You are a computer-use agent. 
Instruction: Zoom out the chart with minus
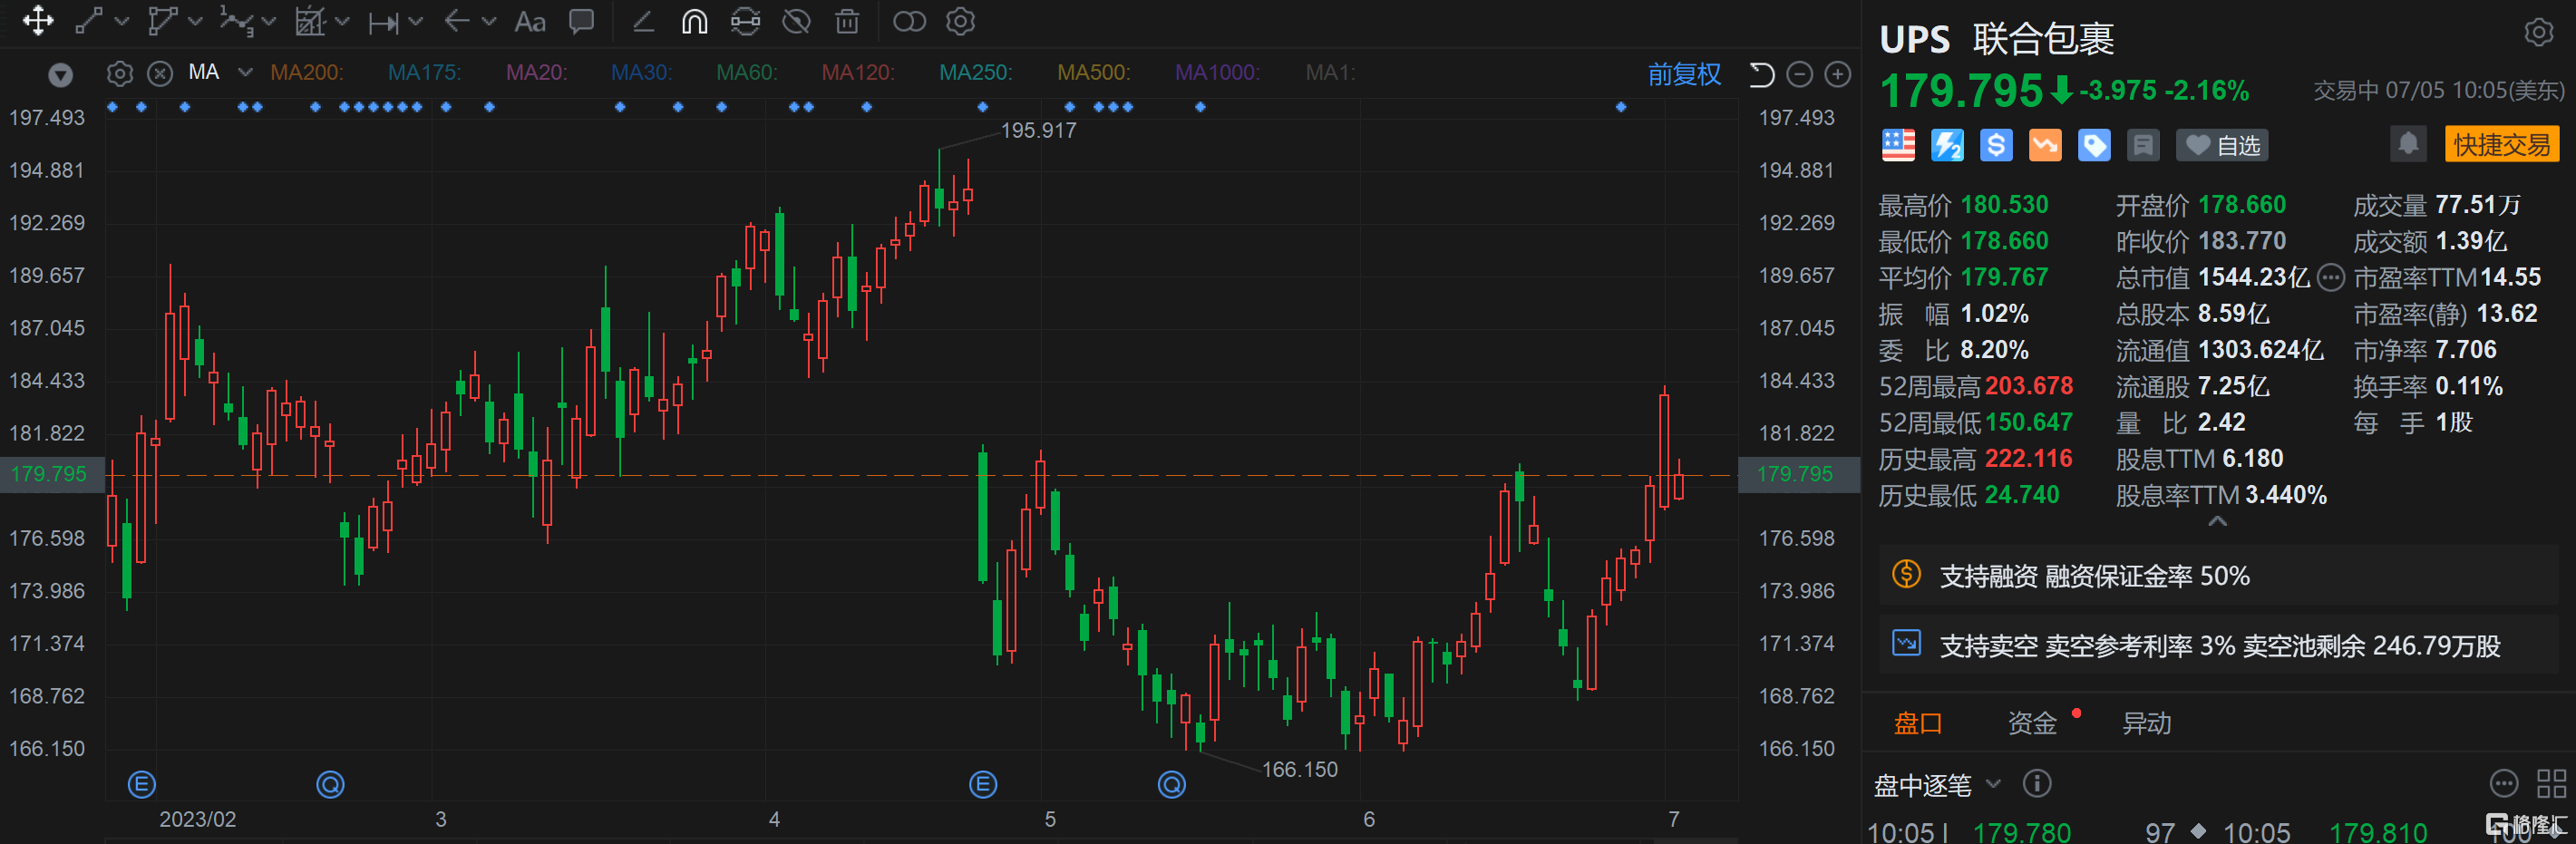(1799, 74)
